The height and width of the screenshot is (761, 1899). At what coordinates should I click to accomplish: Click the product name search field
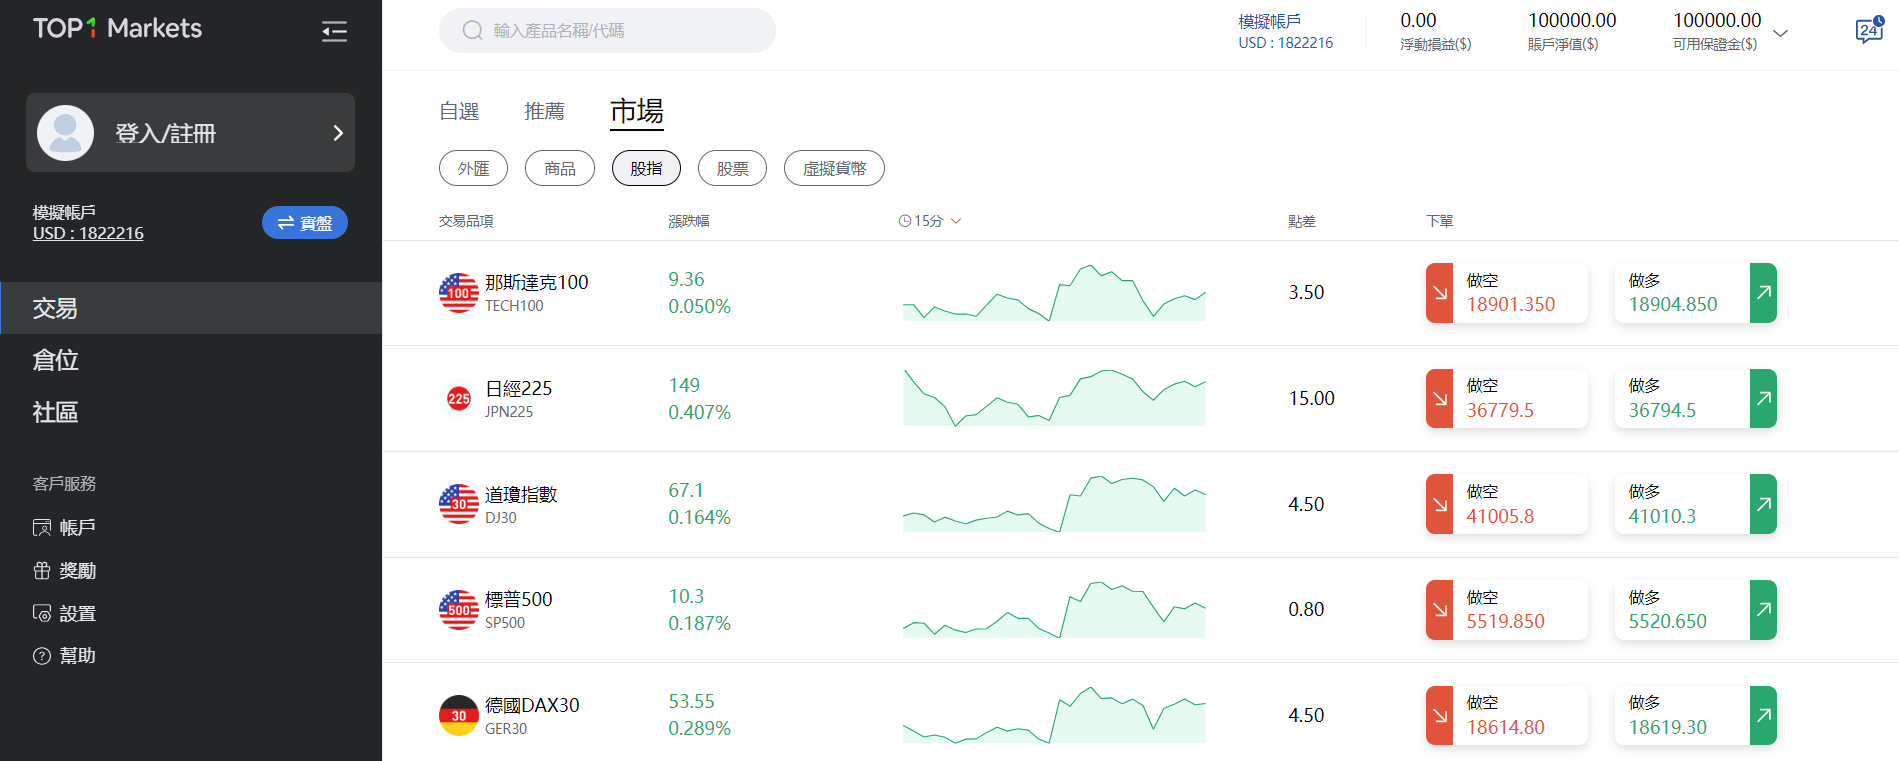[607, 31]
